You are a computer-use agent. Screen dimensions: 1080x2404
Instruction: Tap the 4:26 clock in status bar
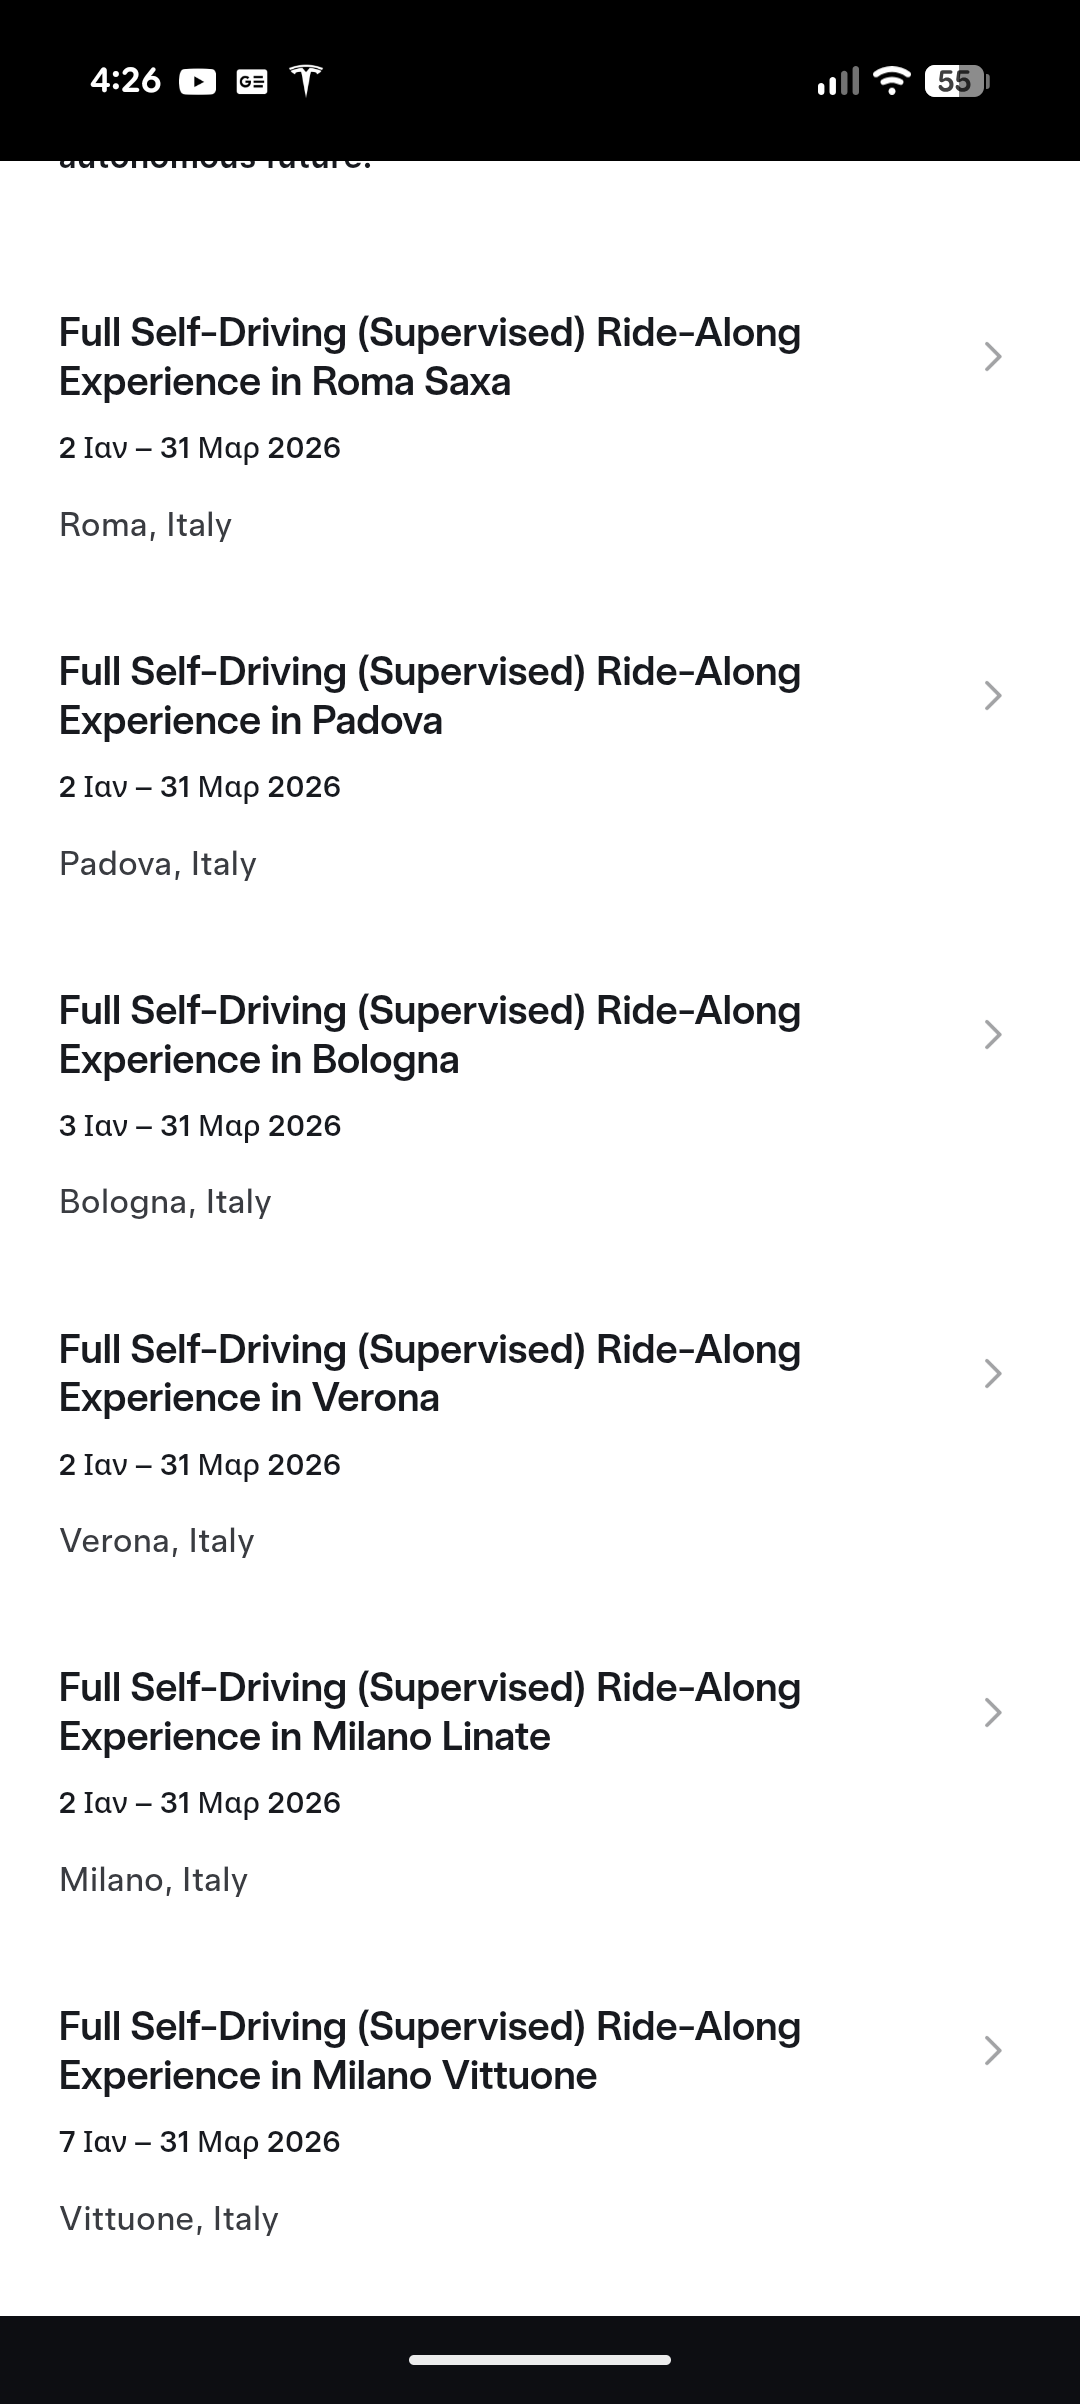125,80
